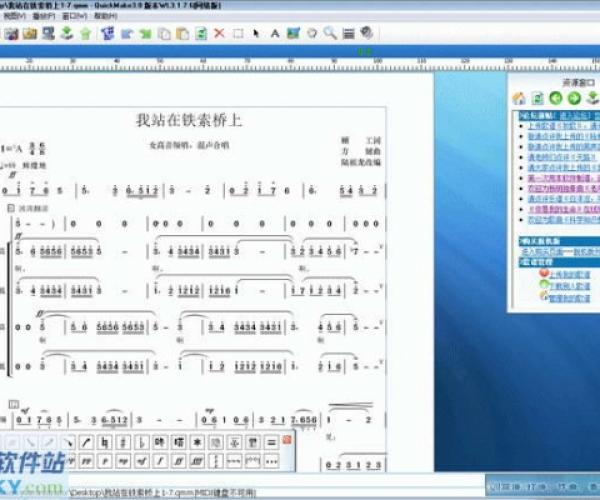Screen dimensions: 600x500
Task: Click the asterisk symbol in palette
Action: (x=197, y=443)
